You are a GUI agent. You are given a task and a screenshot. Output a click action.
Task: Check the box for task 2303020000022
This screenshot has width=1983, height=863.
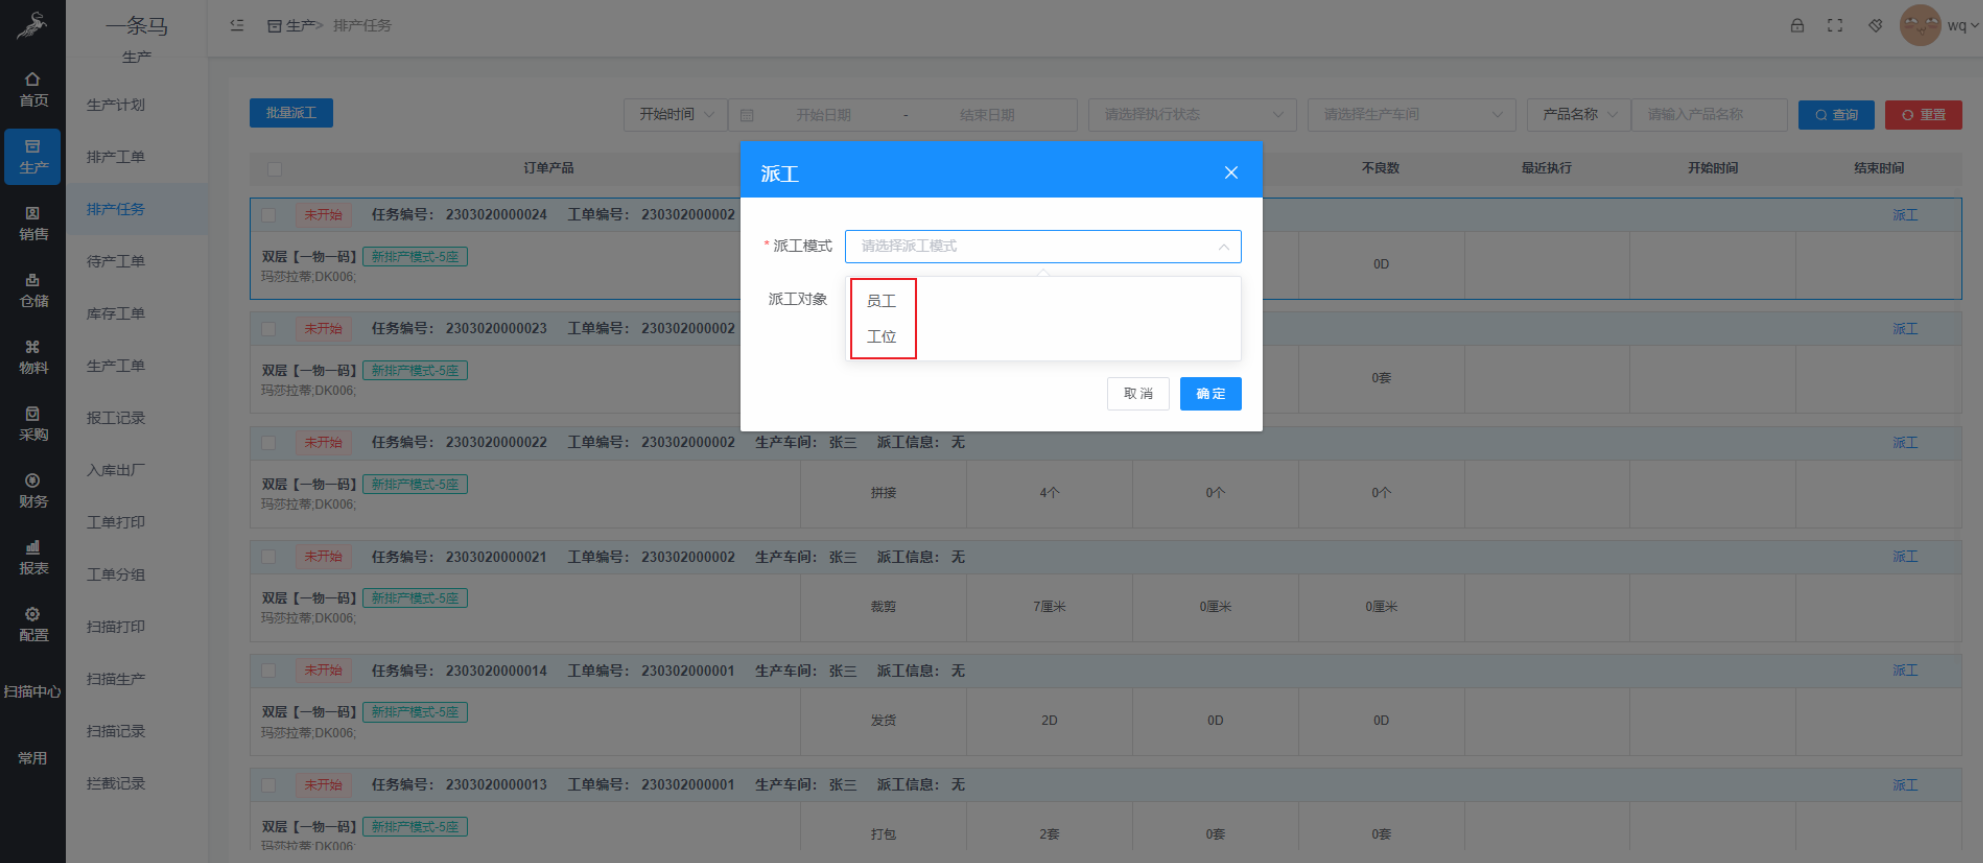pyautogui.click(x=269, y=443)
